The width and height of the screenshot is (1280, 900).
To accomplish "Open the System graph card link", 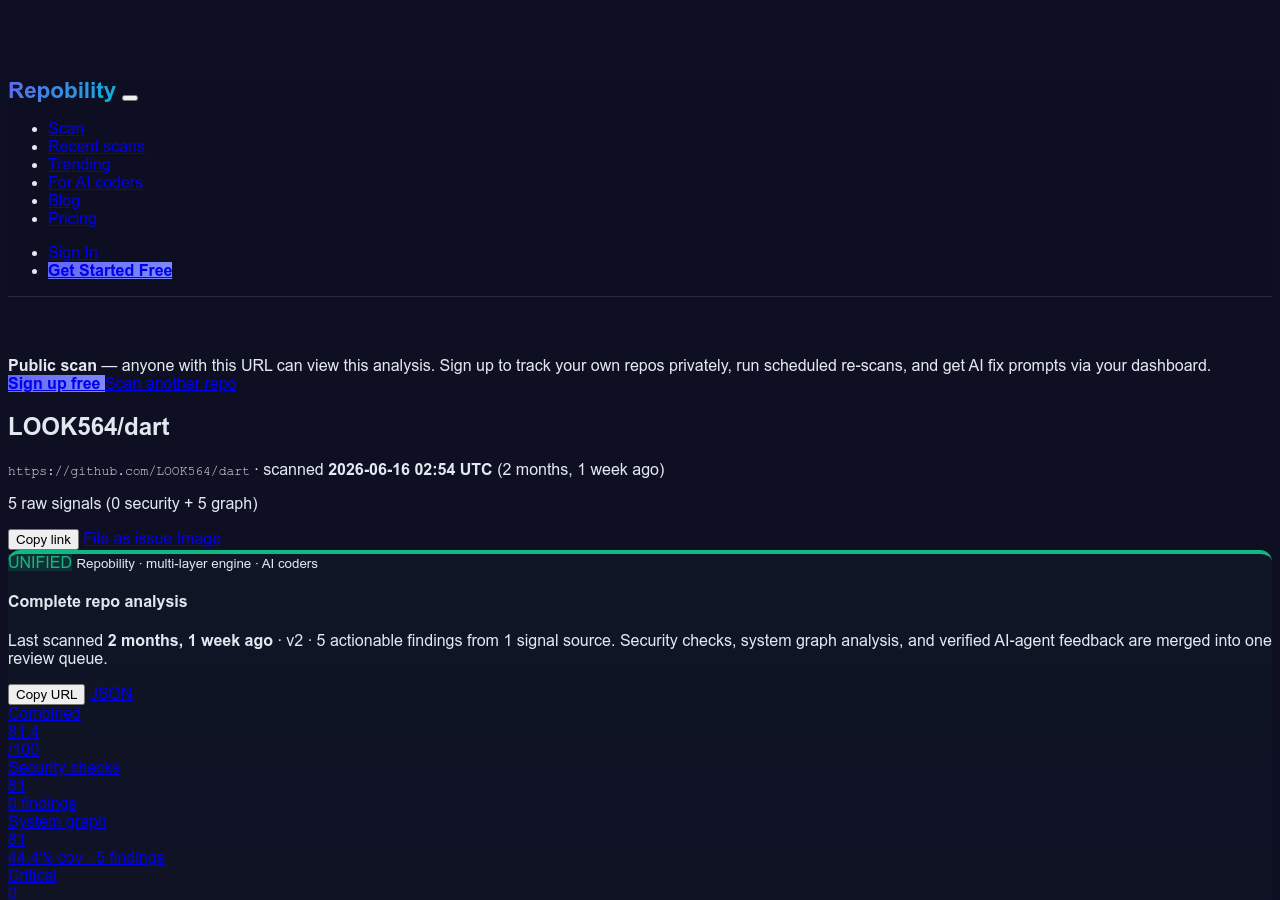I will pos(86,839).
